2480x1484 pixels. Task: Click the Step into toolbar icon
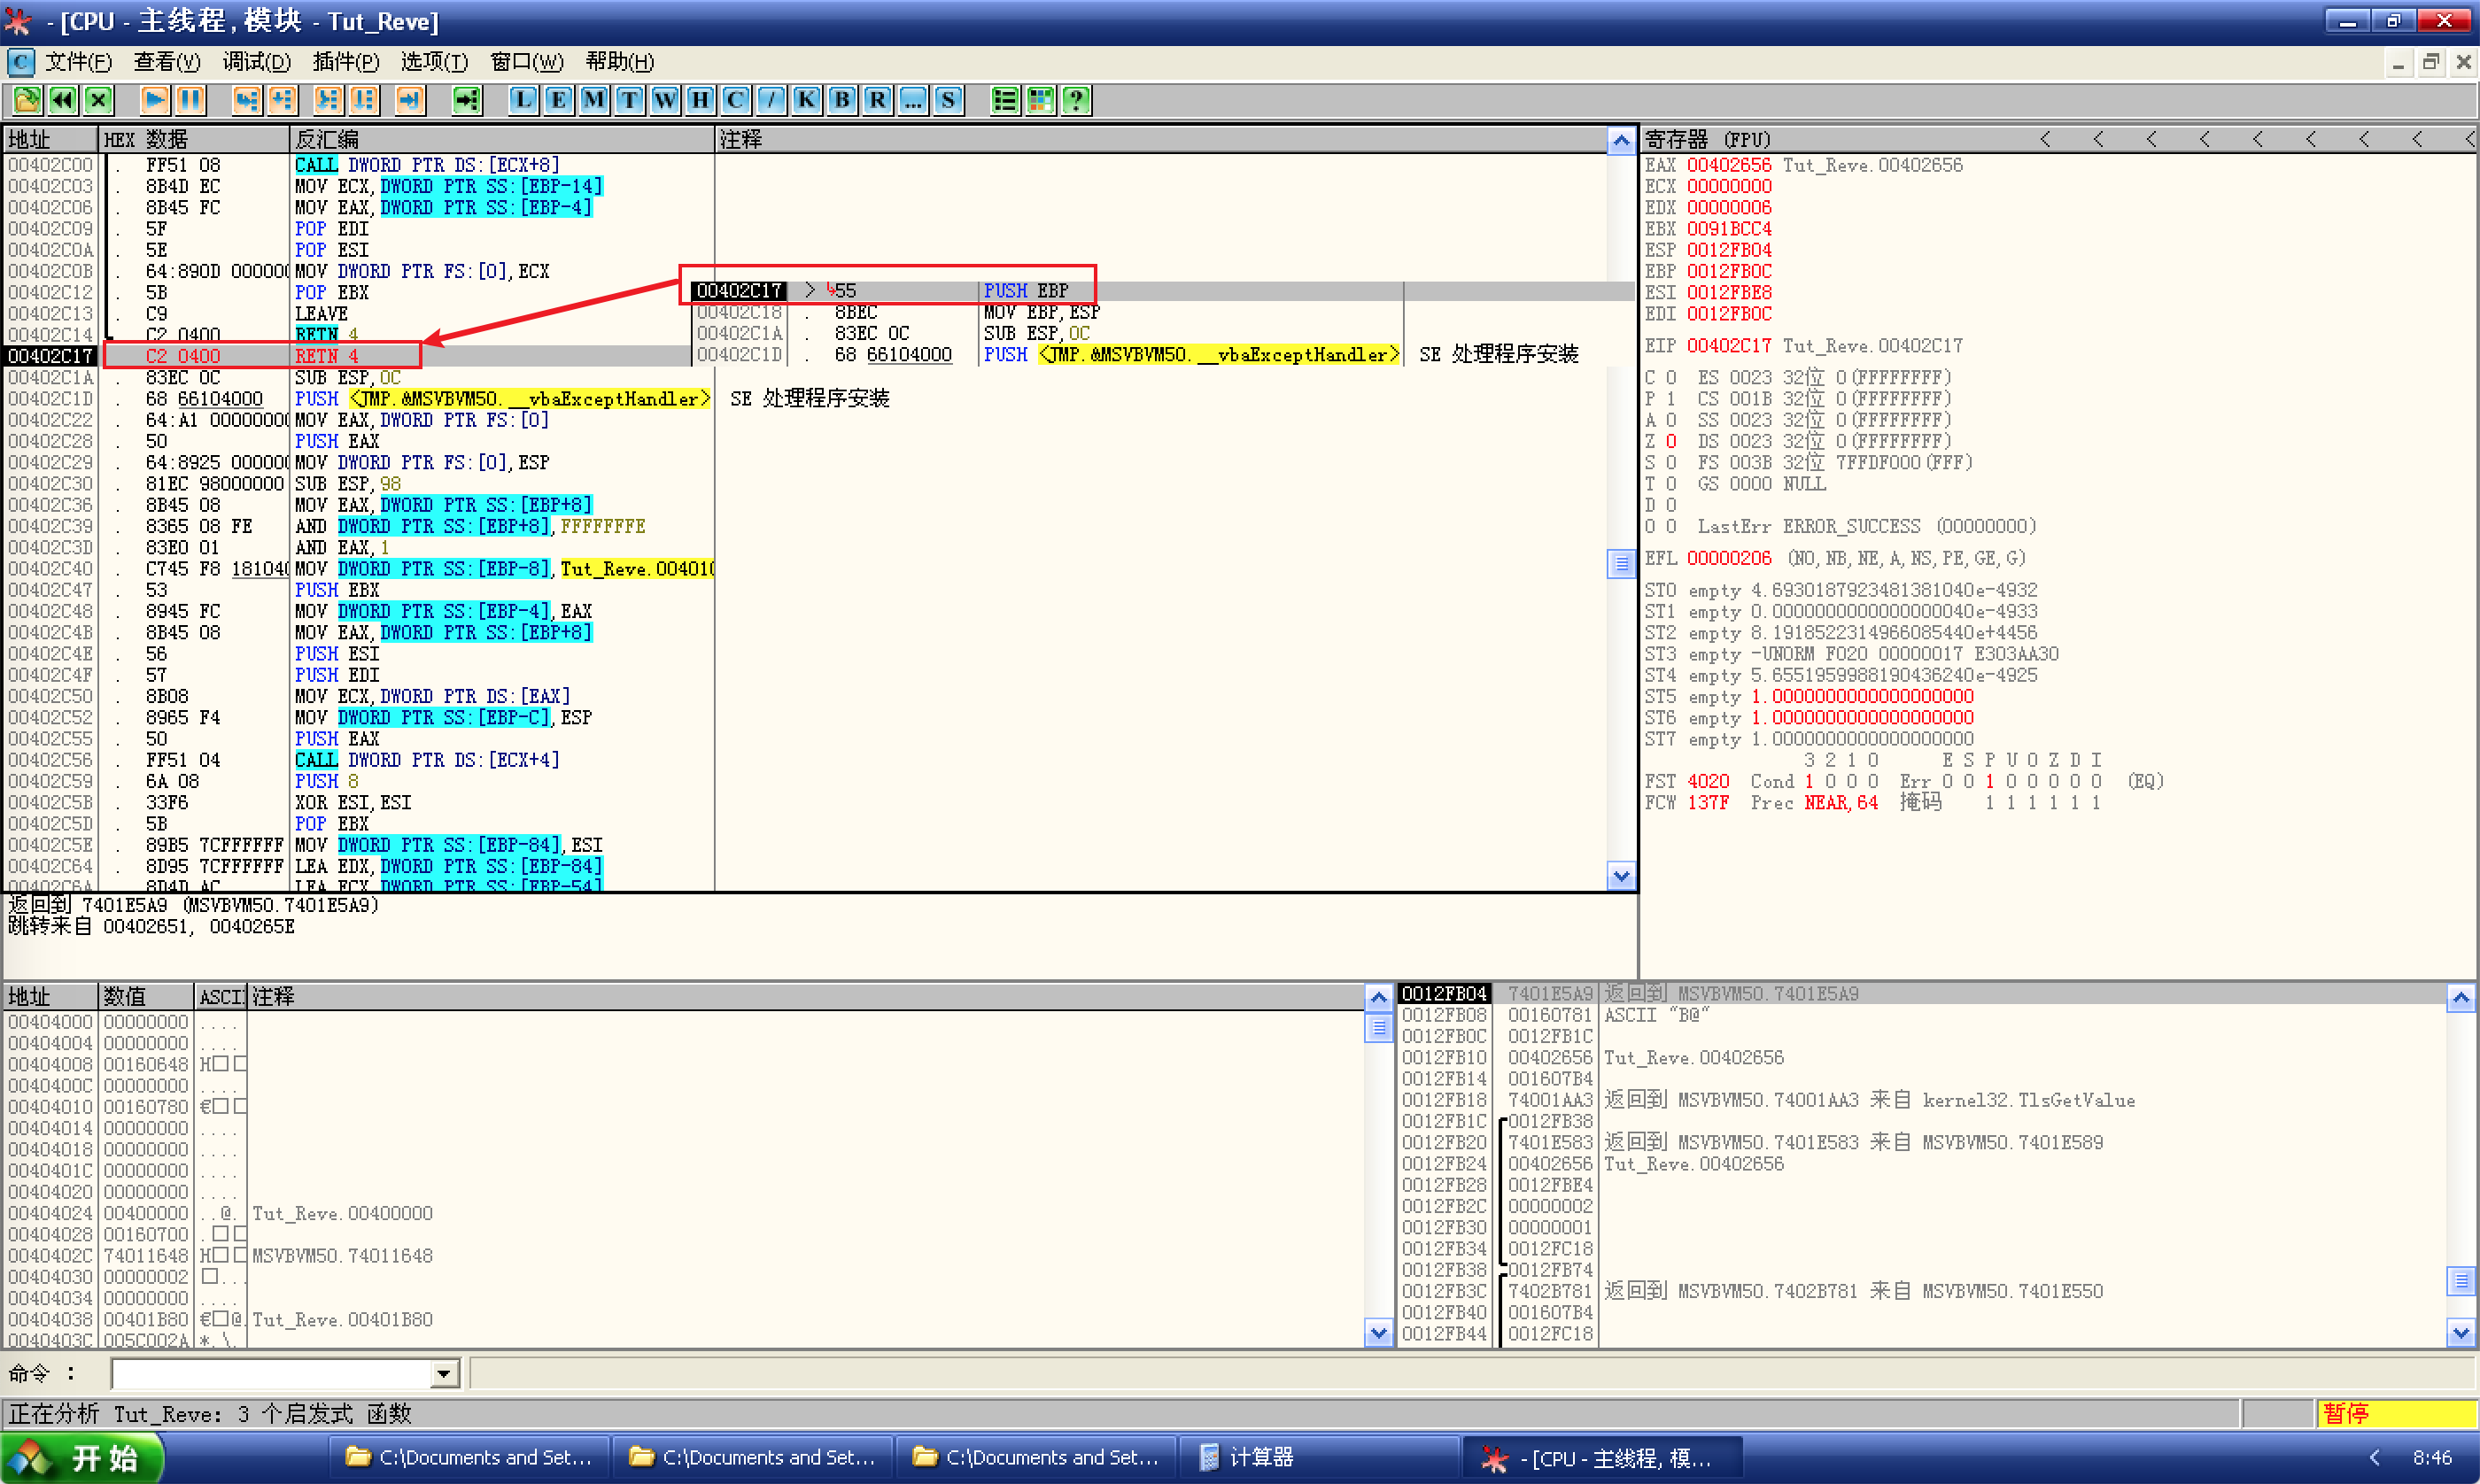click(x=246, y=100)
